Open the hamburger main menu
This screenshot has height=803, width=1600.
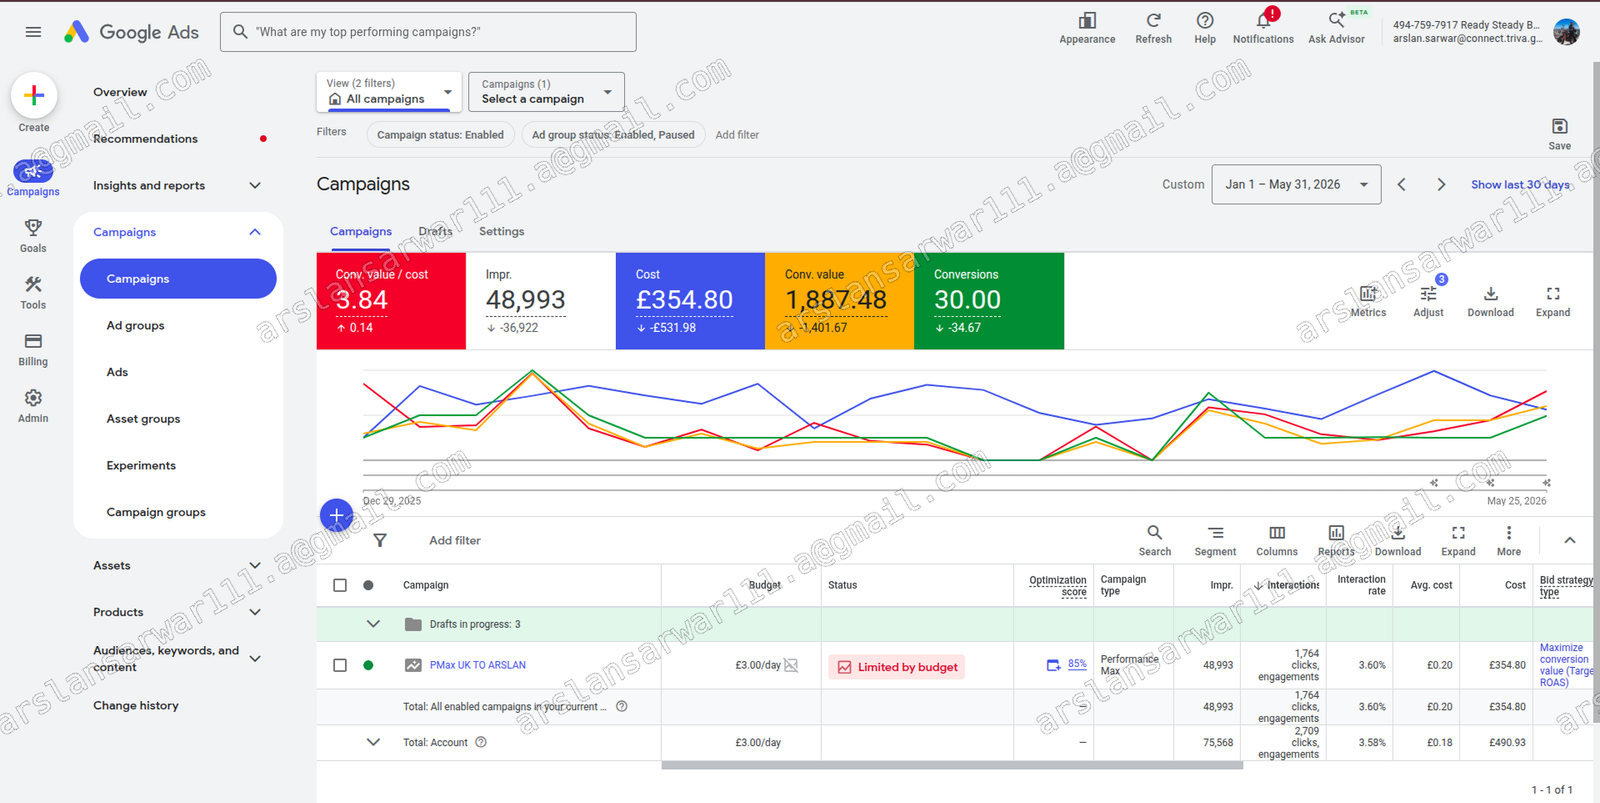33,32
